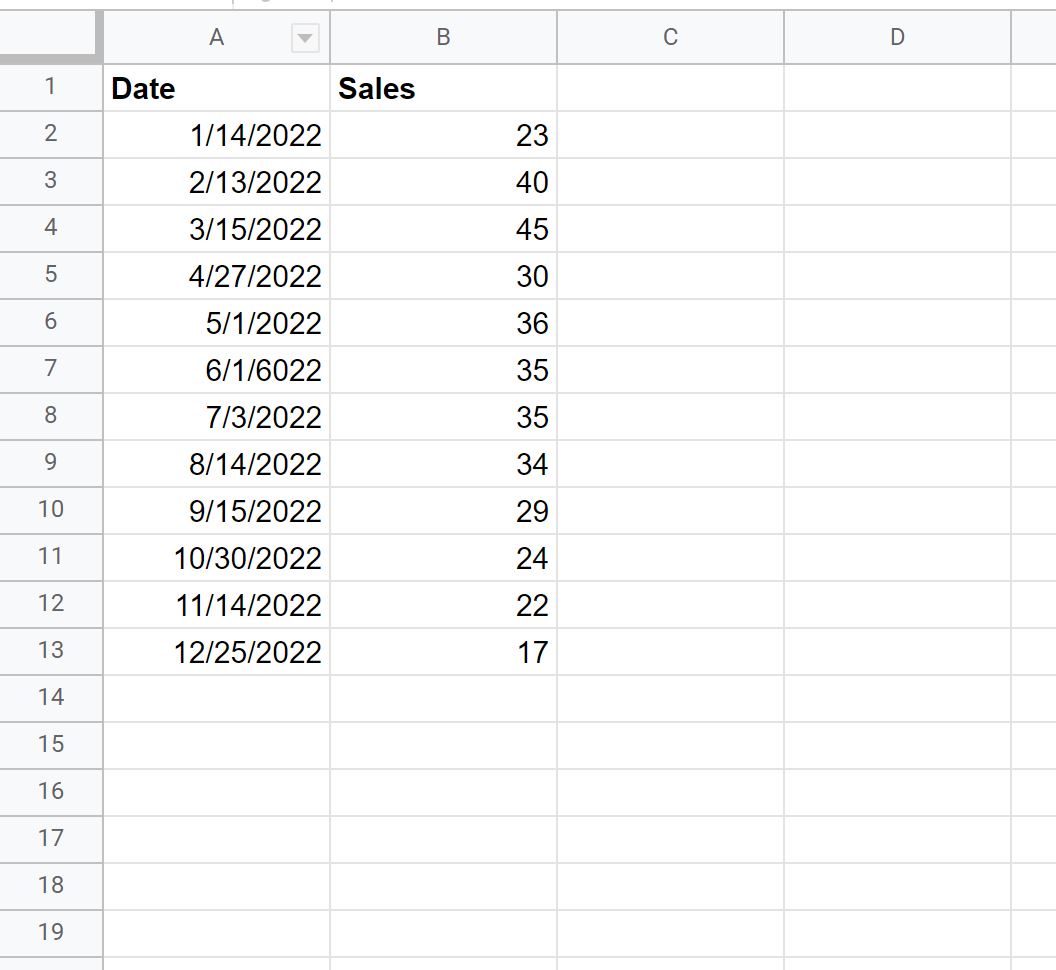Screen dimensions: 1056x970
Task: Select row 1 header
Action: pos(51,88)
